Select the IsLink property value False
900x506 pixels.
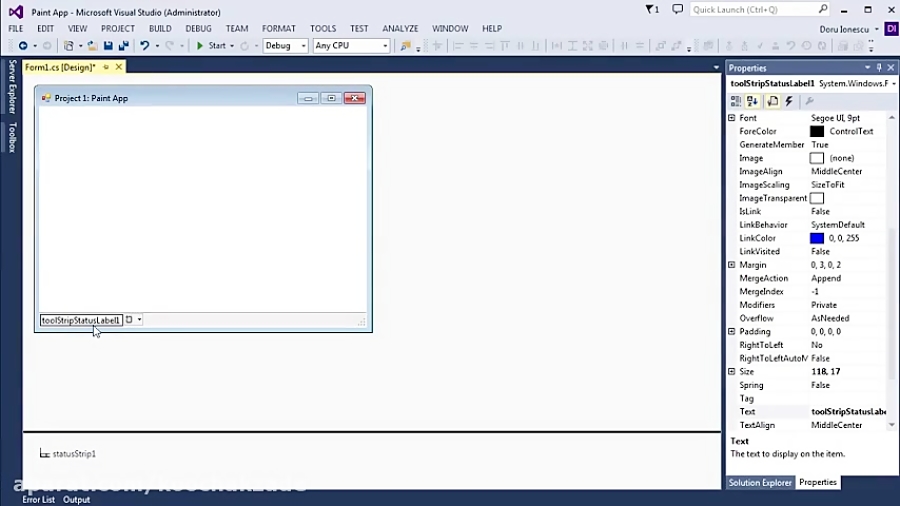820,212
